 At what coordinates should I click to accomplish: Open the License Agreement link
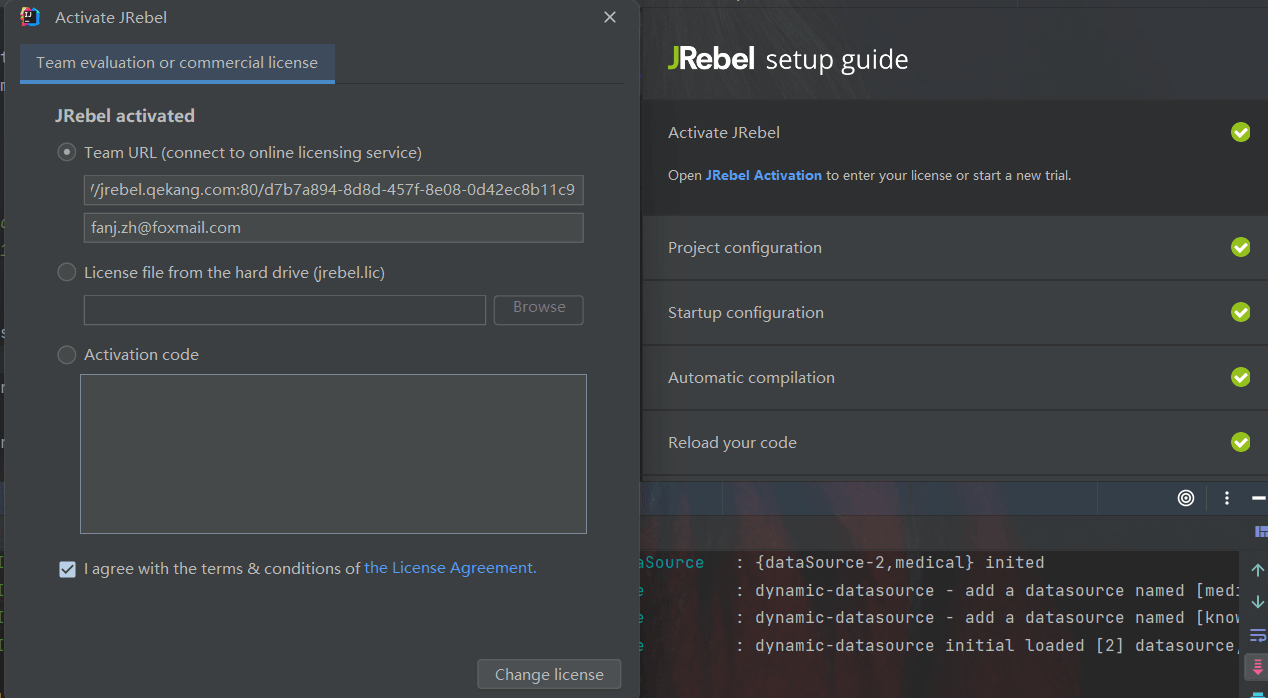click(450, 568)
